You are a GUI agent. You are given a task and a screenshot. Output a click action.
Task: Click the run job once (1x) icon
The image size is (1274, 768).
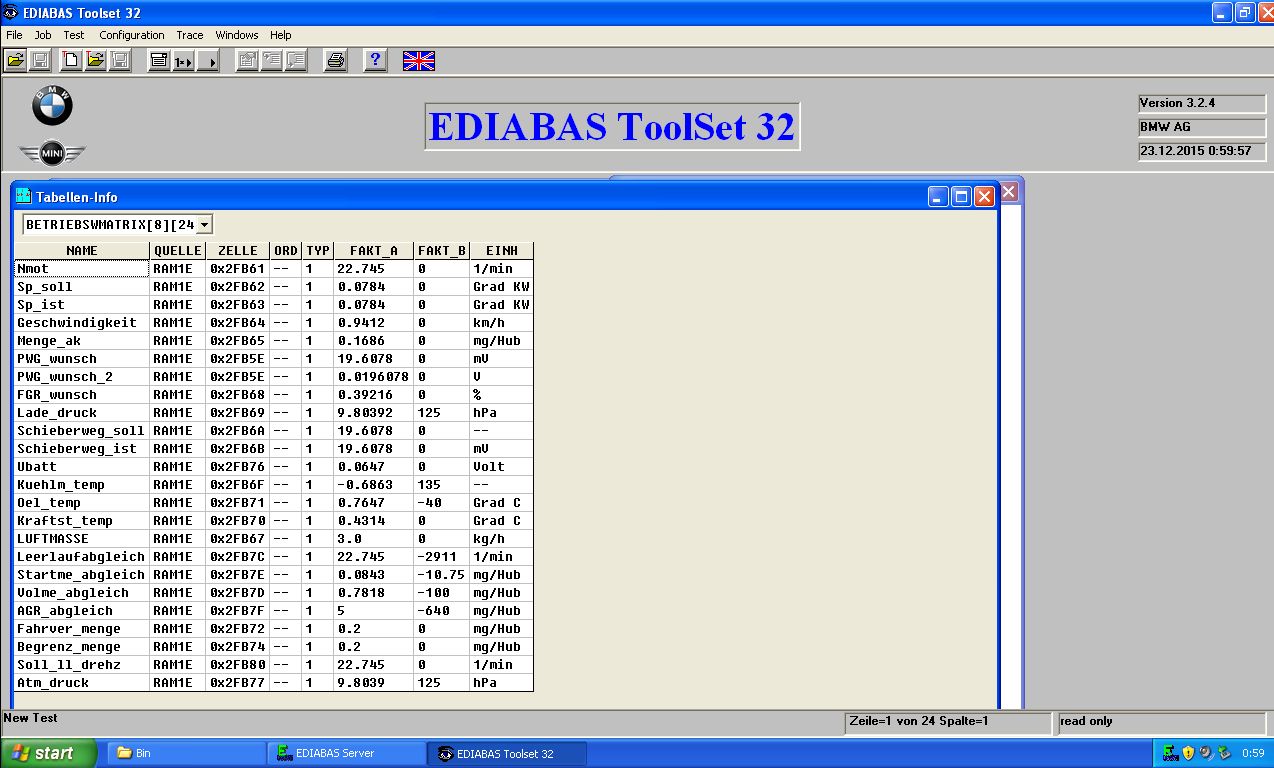click(183, 61)
